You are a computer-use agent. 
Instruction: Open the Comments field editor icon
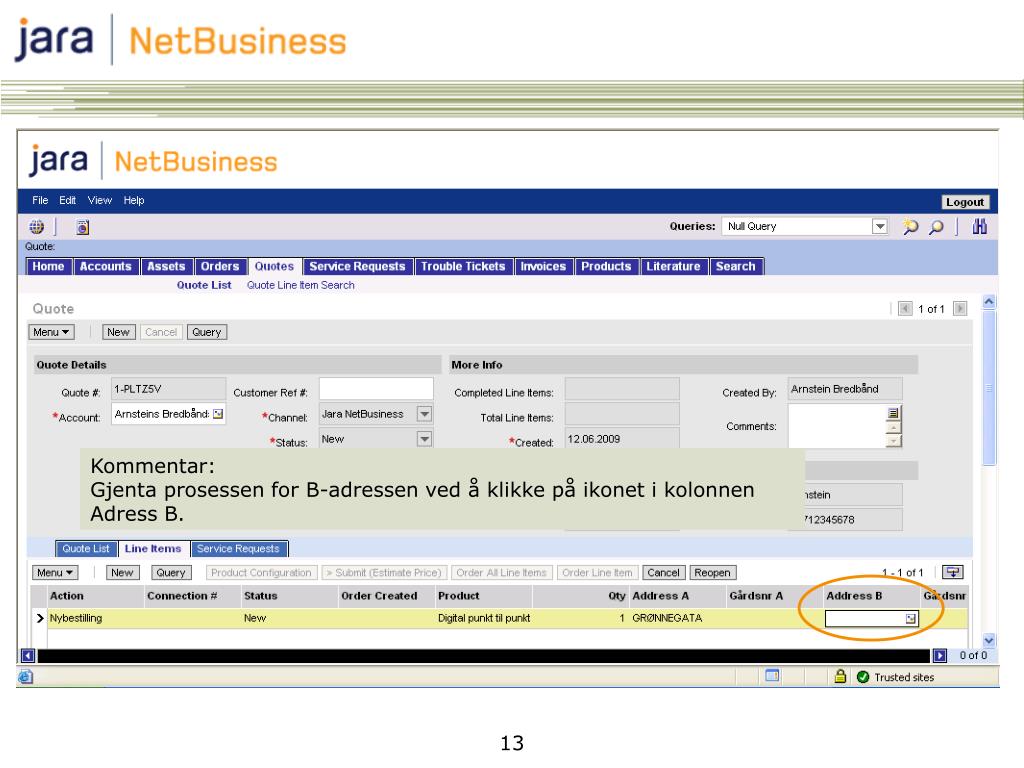893,413
